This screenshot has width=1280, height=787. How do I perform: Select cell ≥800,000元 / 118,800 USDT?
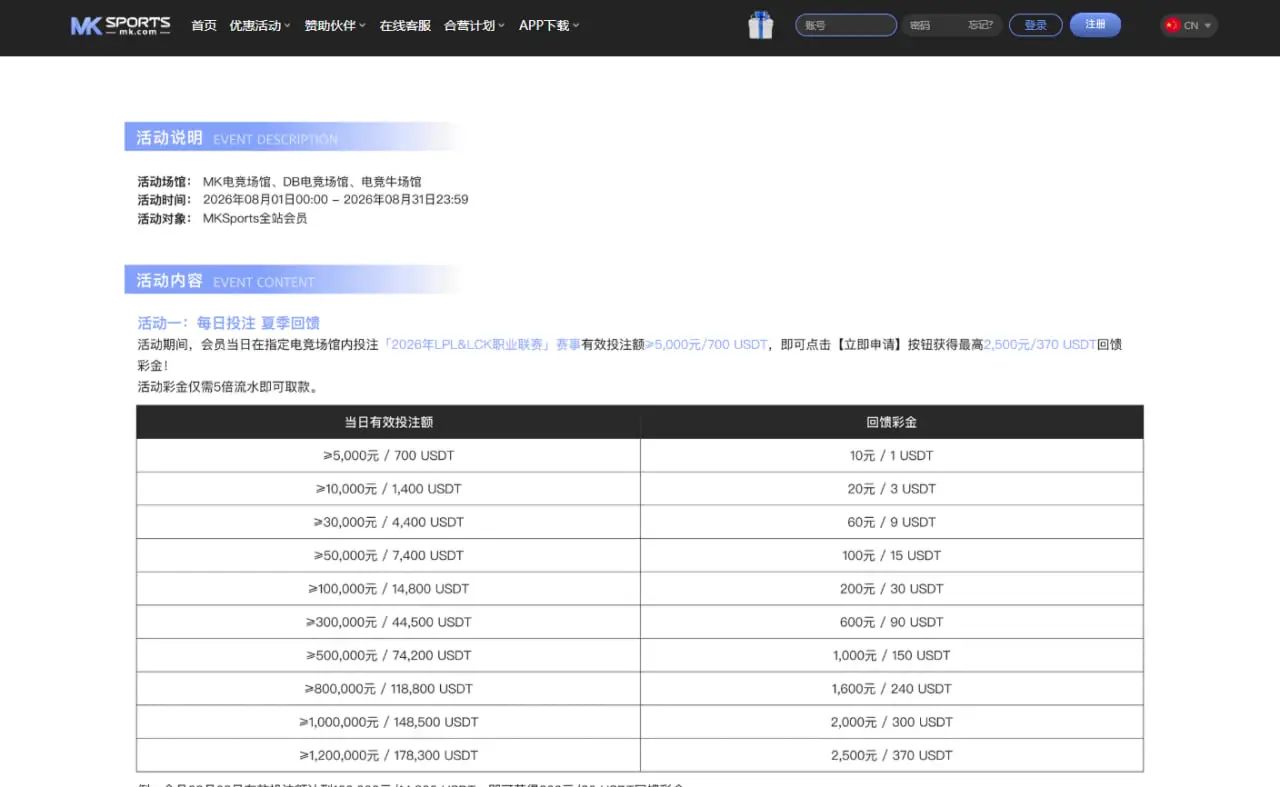tap(388, 689)
